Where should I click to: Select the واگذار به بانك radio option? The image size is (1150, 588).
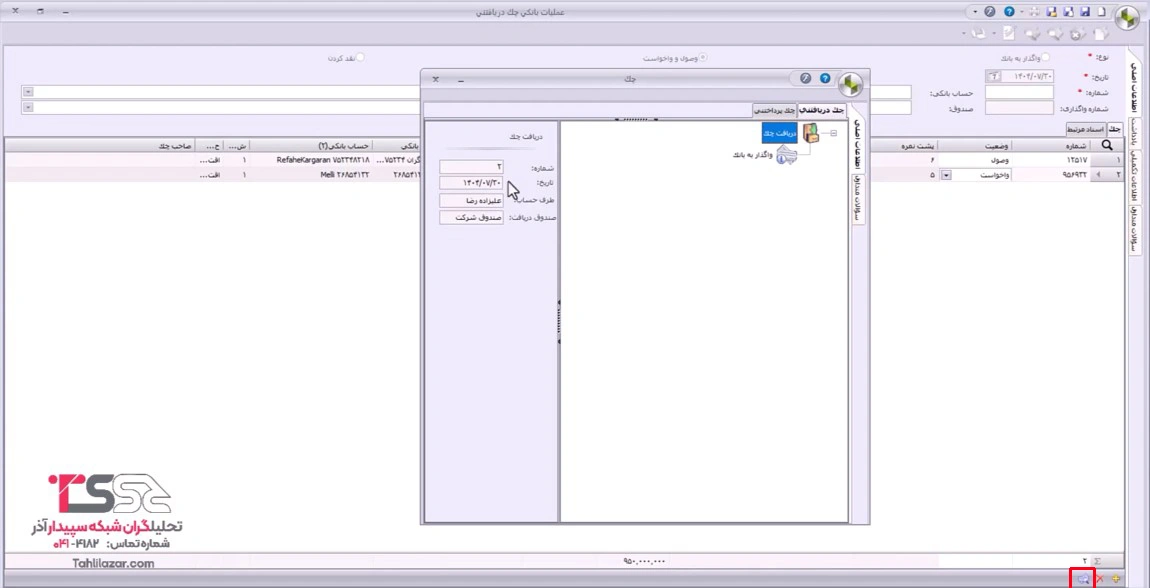(1046, 57)
